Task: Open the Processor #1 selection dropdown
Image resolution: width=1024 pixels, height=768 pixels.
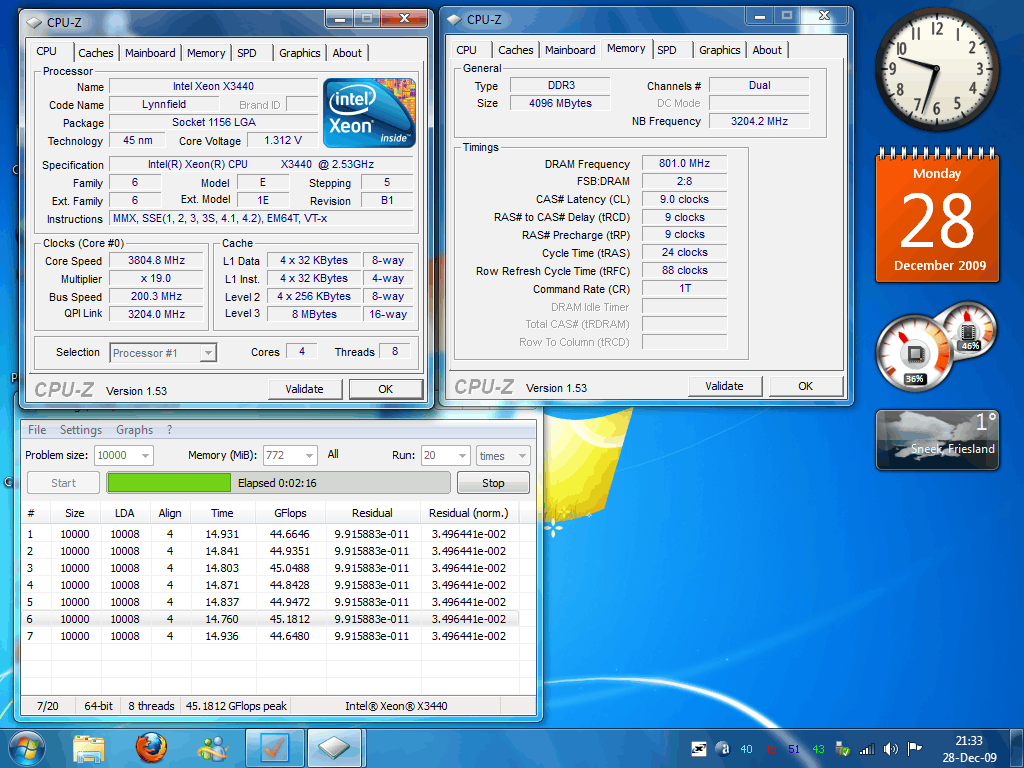Action: 163,353
